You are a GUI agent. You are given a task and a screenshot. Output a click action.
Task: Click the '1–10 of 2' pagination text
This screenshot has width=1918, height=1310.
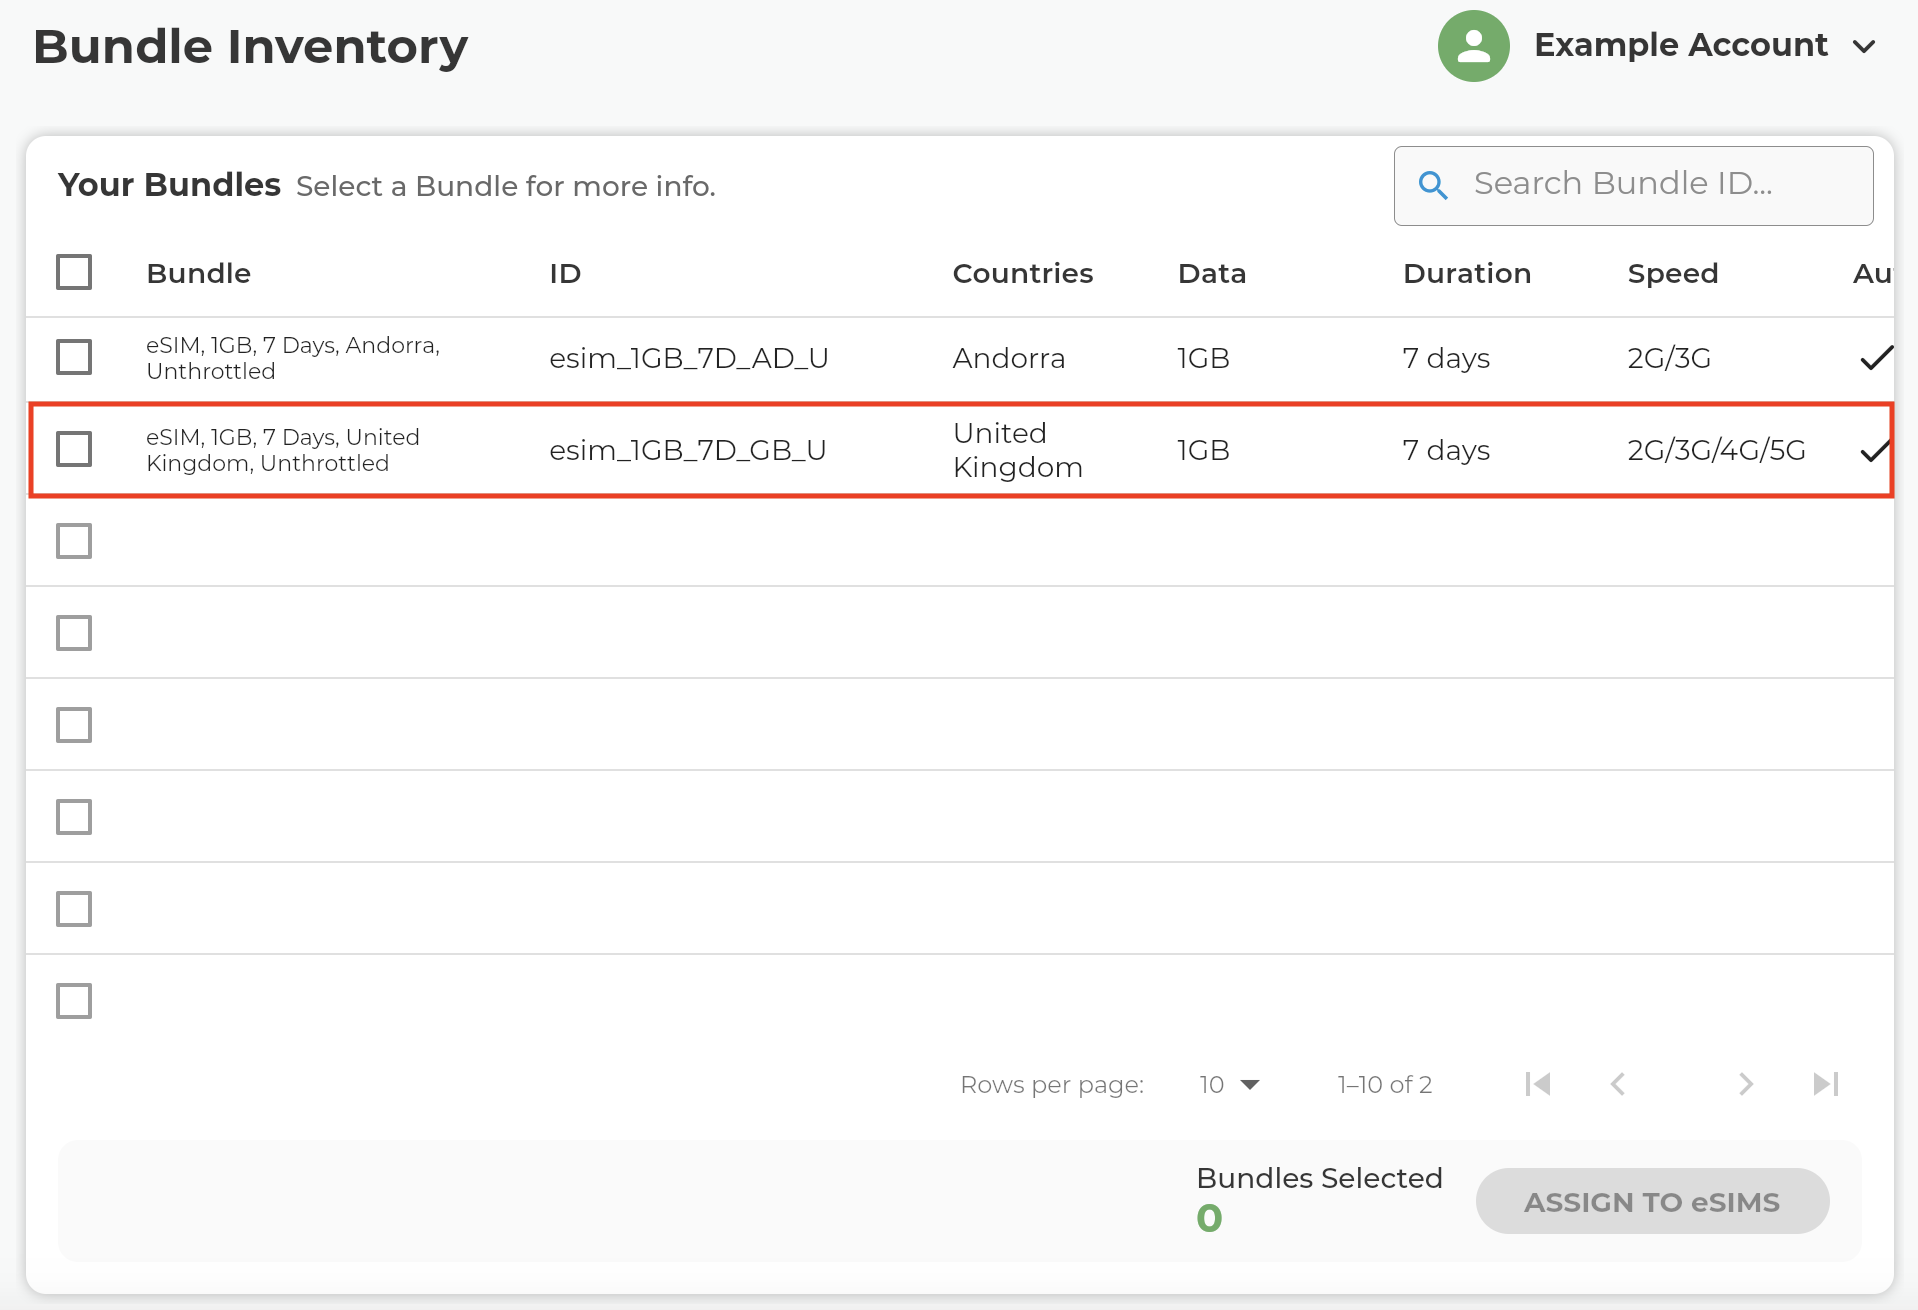click(x=1385, y=1084)
